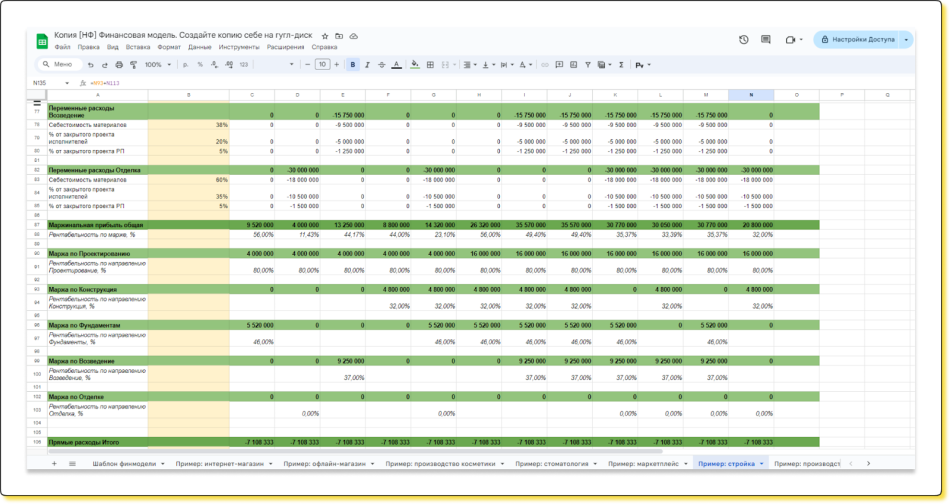The image size is (950, 504).
Task: Switch to Пример: стоматология sheet tab
Action: [553, 464]
